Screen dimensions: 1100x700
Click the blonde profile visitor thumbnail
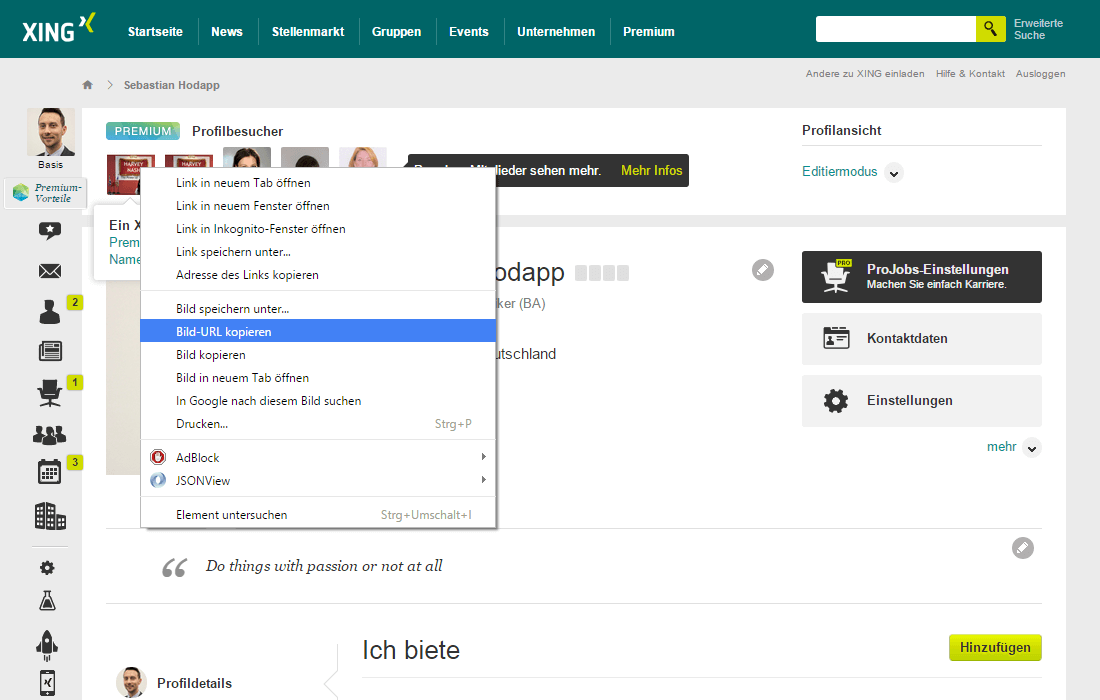pos(363,158)
